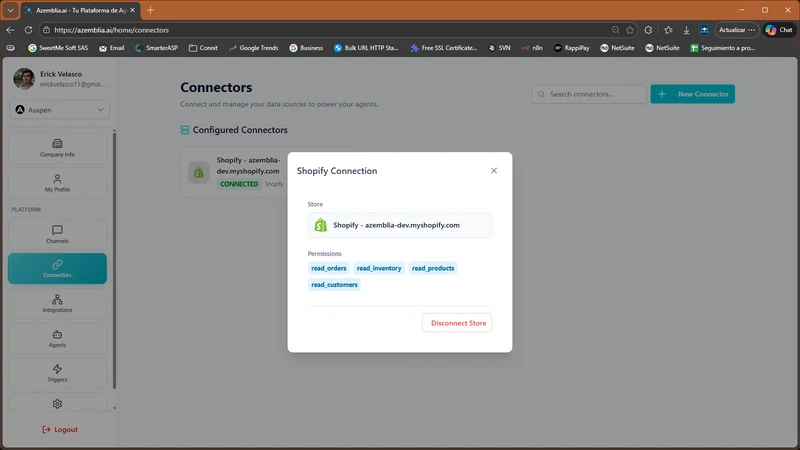Screen dimensions: 800x450
Task: Open the SmarterASP bookmark
Action: coord(157,48)
